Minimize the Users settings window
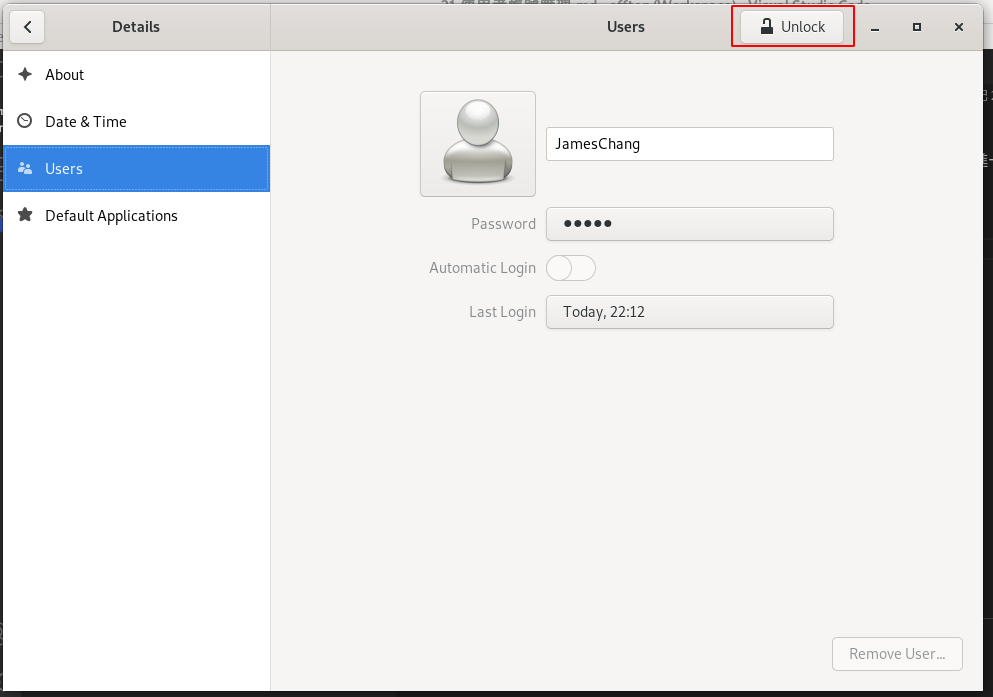 (875, 27)
